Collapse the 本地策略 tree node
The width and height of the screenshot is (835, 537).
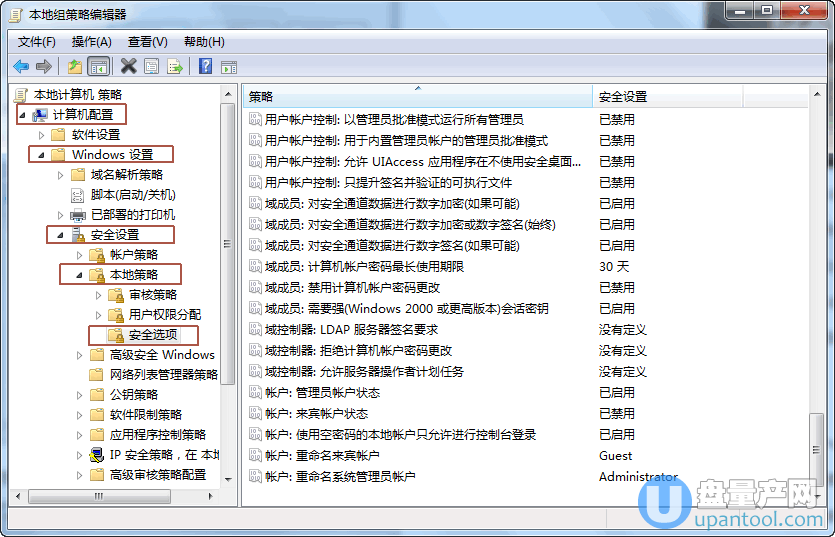pyautogui.click(x=80, y=275)
